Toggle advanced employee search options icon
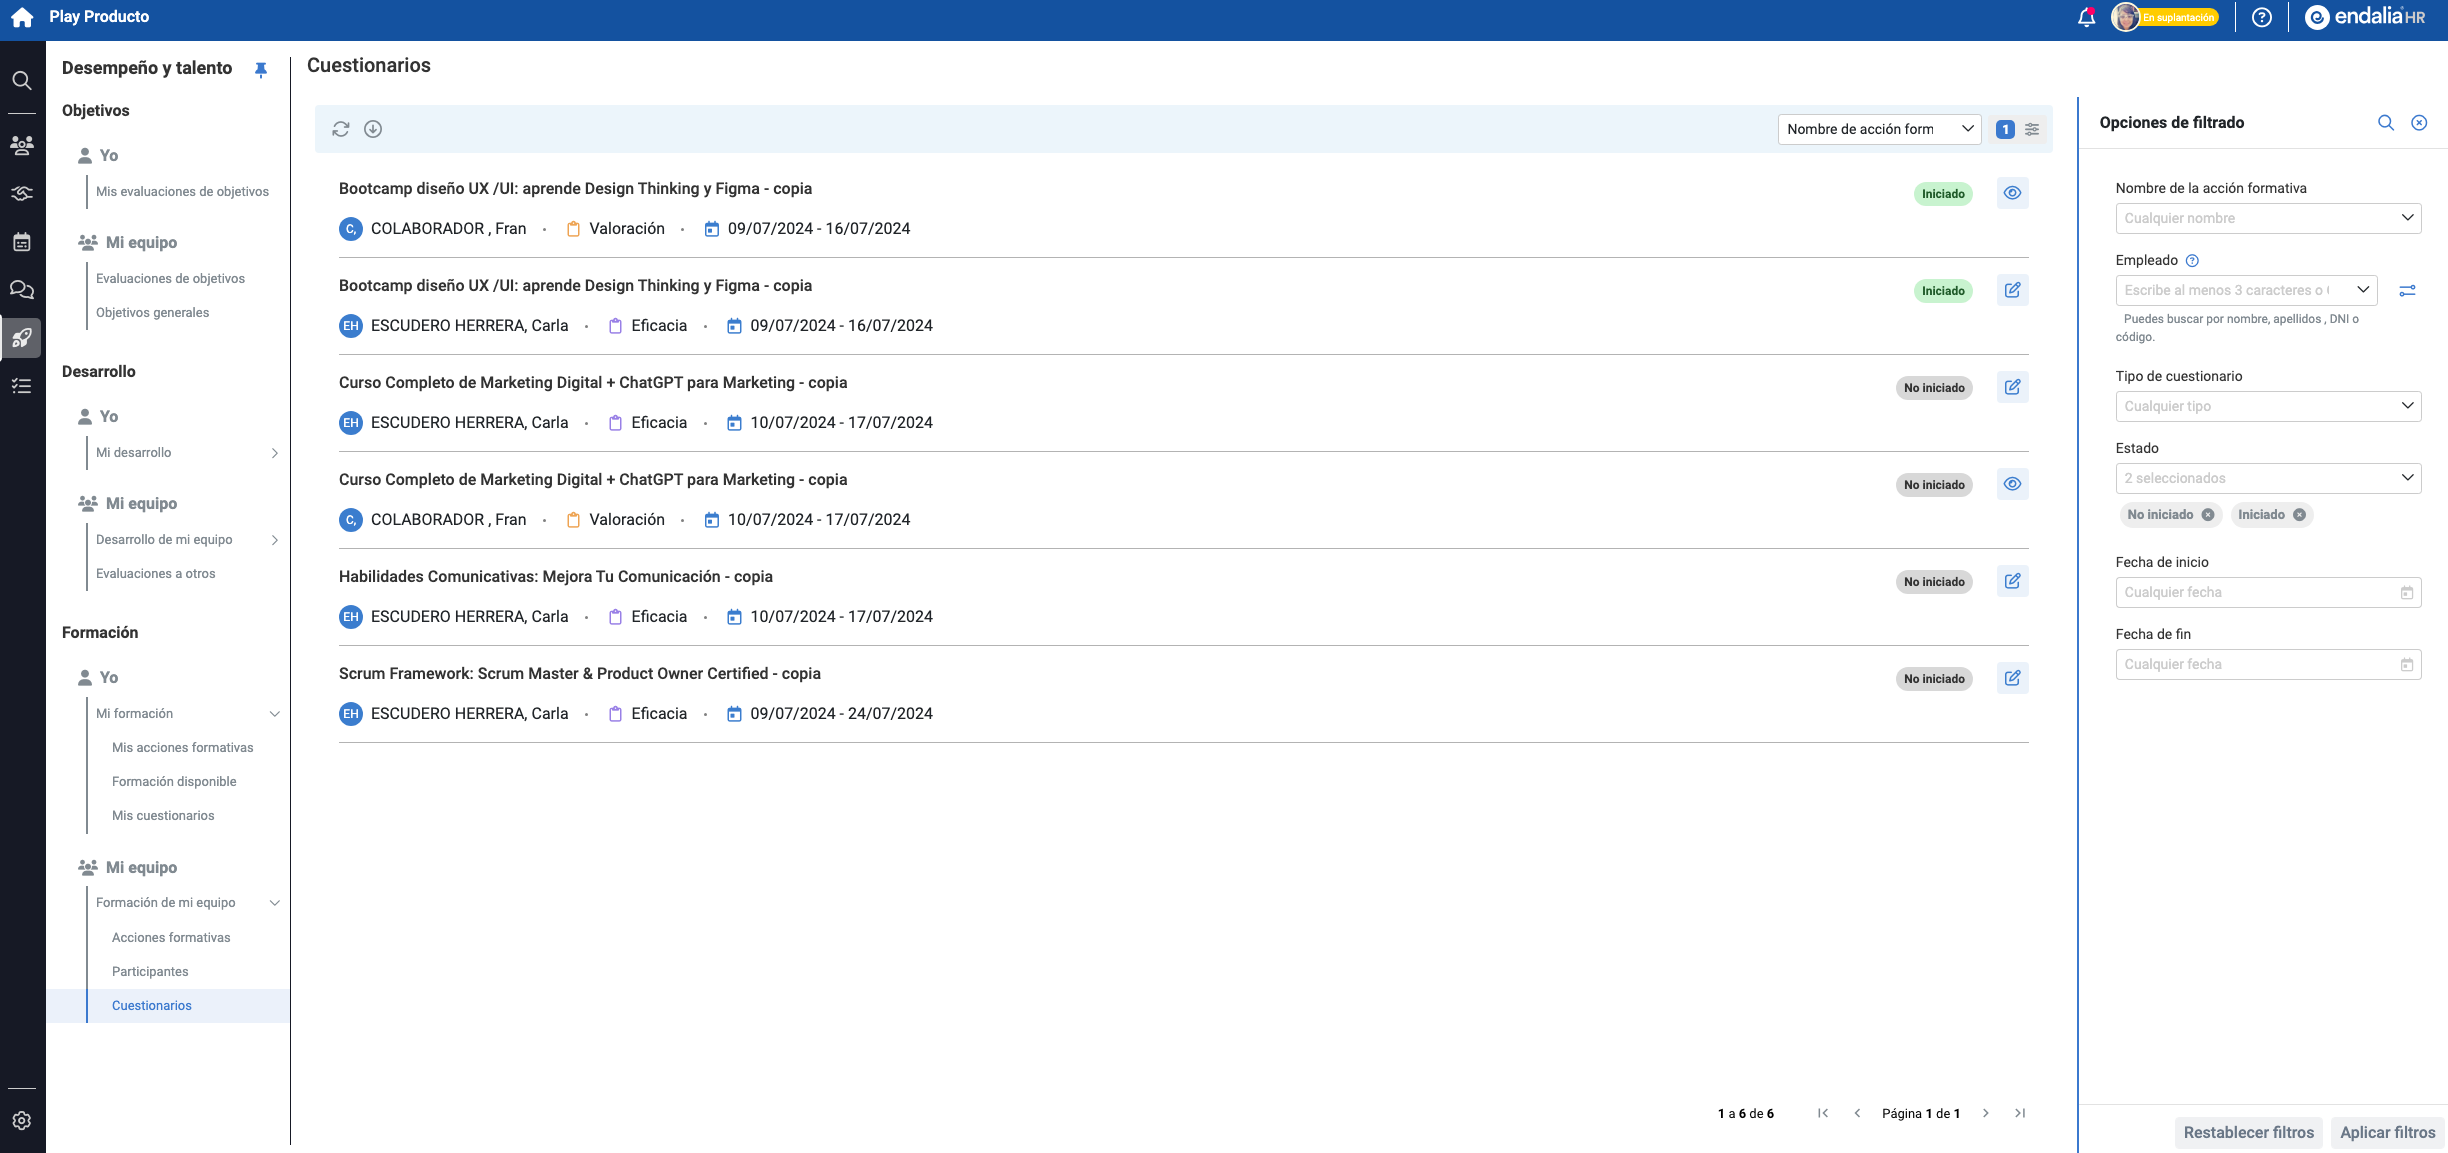The height and width of the screenshot is (1153, 2448). point(2407,291)
